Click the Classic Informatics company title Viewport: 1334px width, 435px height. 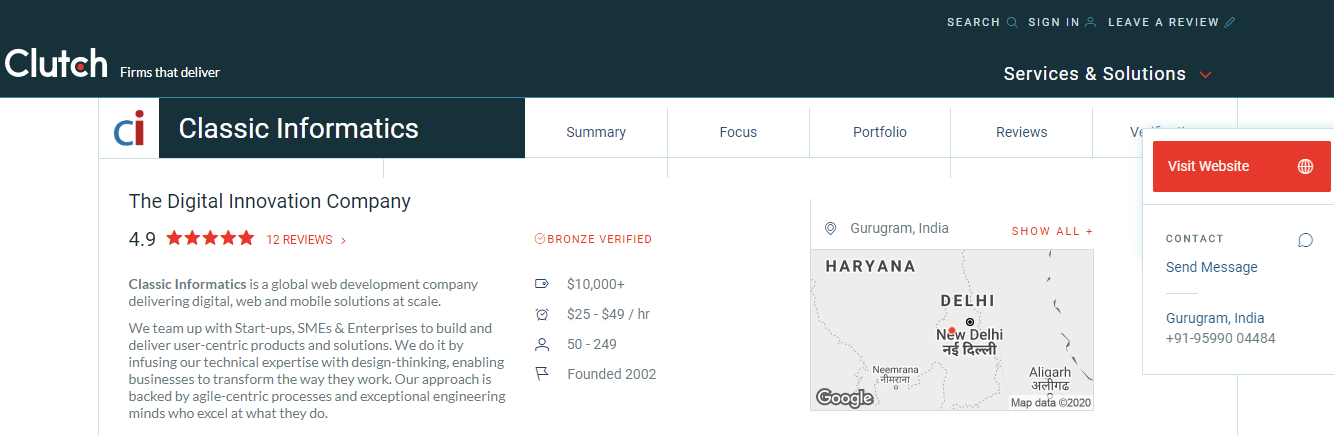(x=298, y=128)
